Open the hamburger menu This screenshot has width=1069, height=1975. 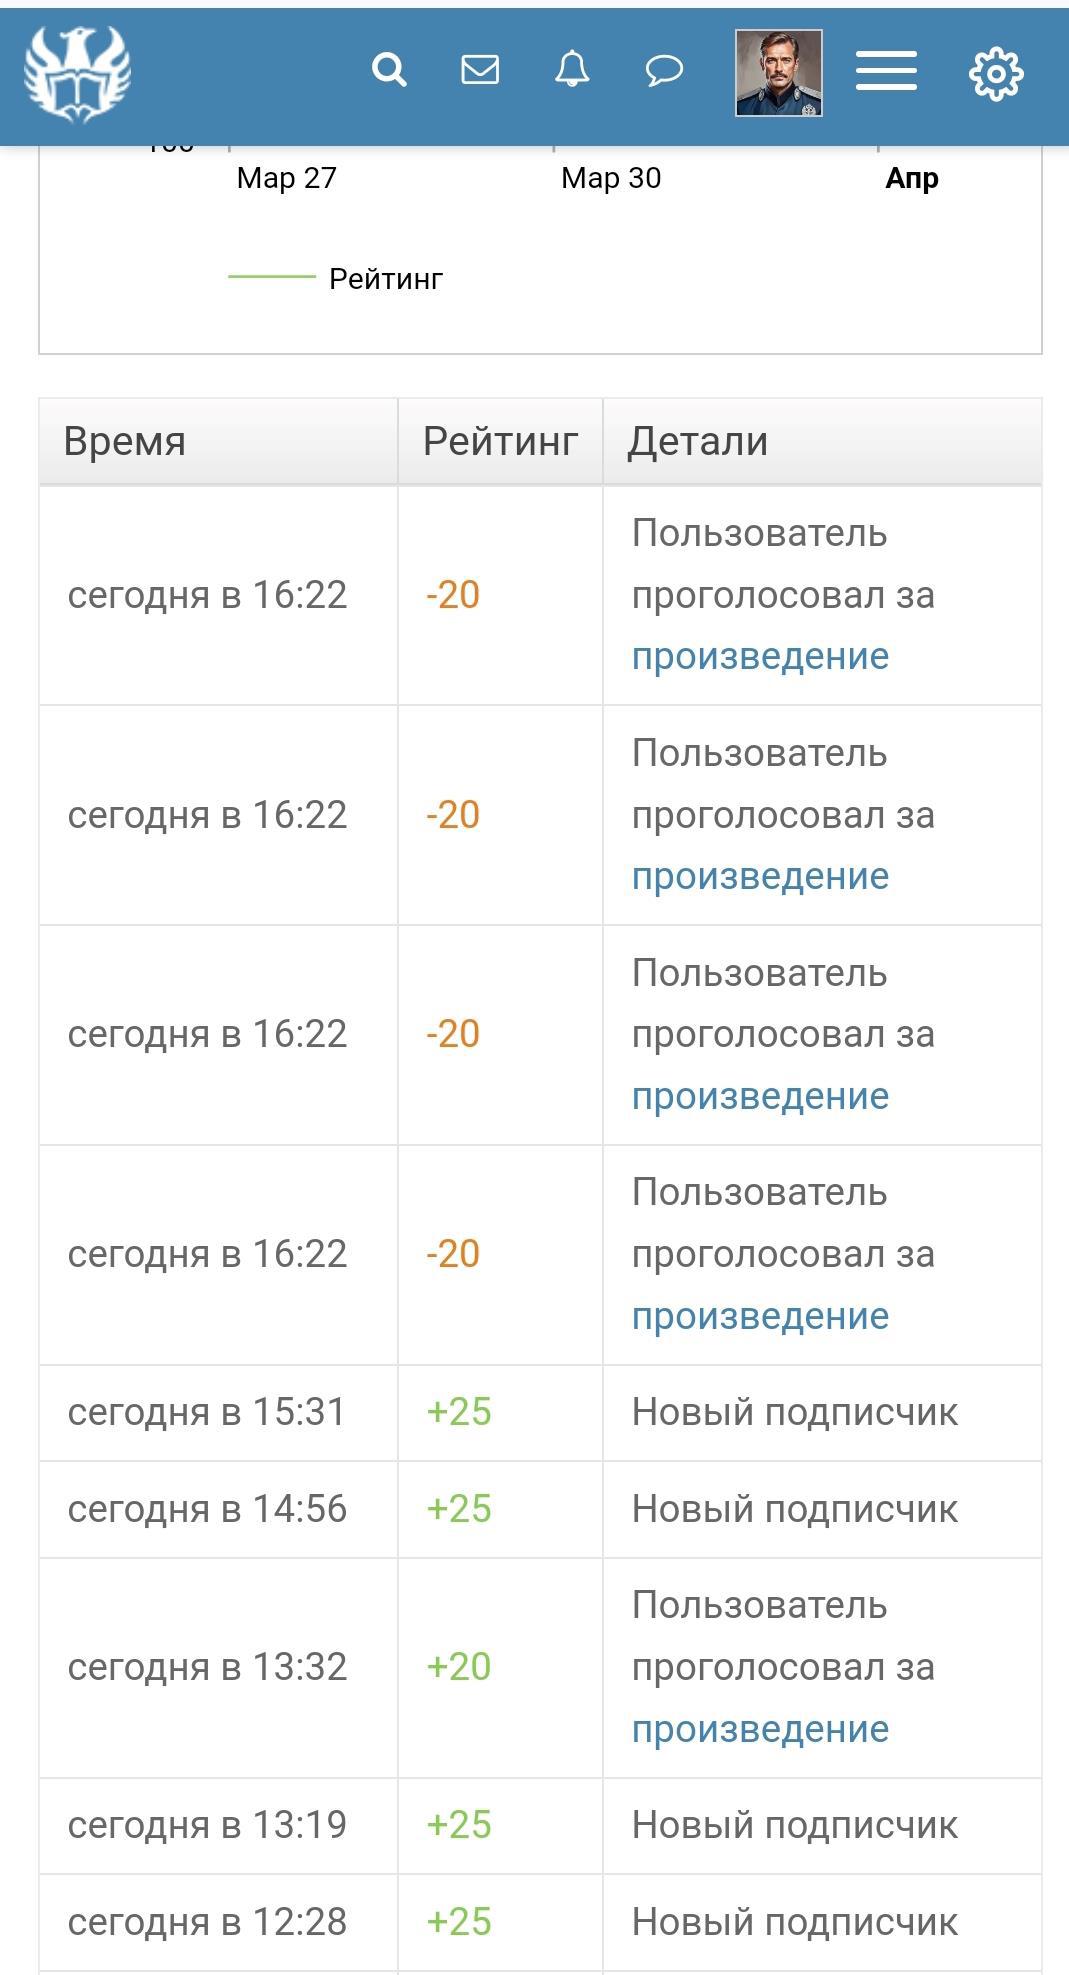click(886, 71)
